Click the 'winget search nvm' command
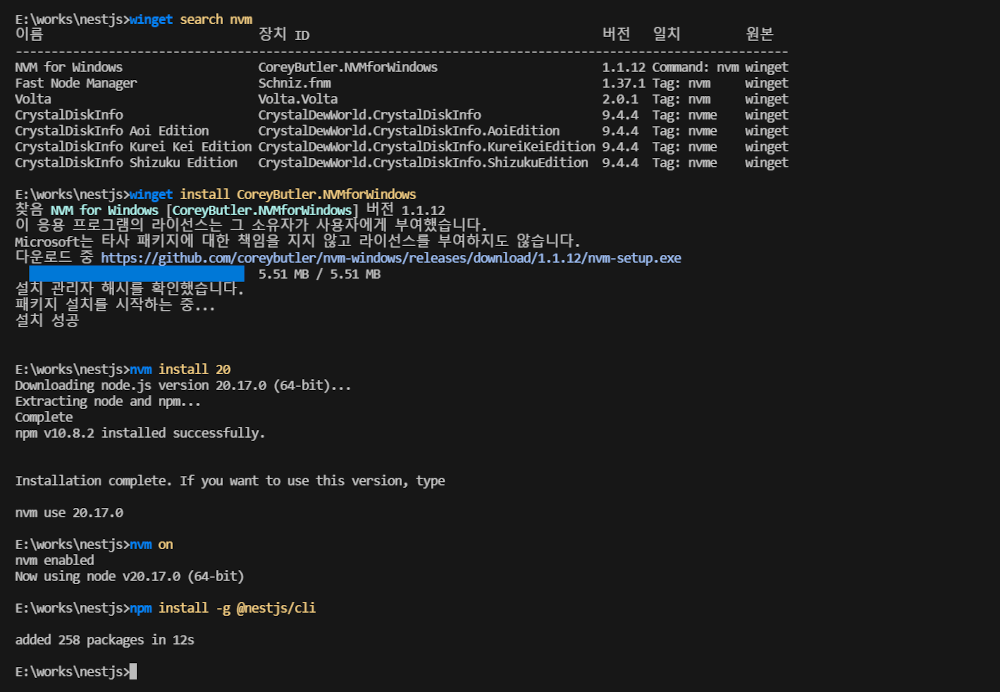The width and height of the screenshot is (1000, 692). pyautogui.click(x=191, y=19)
